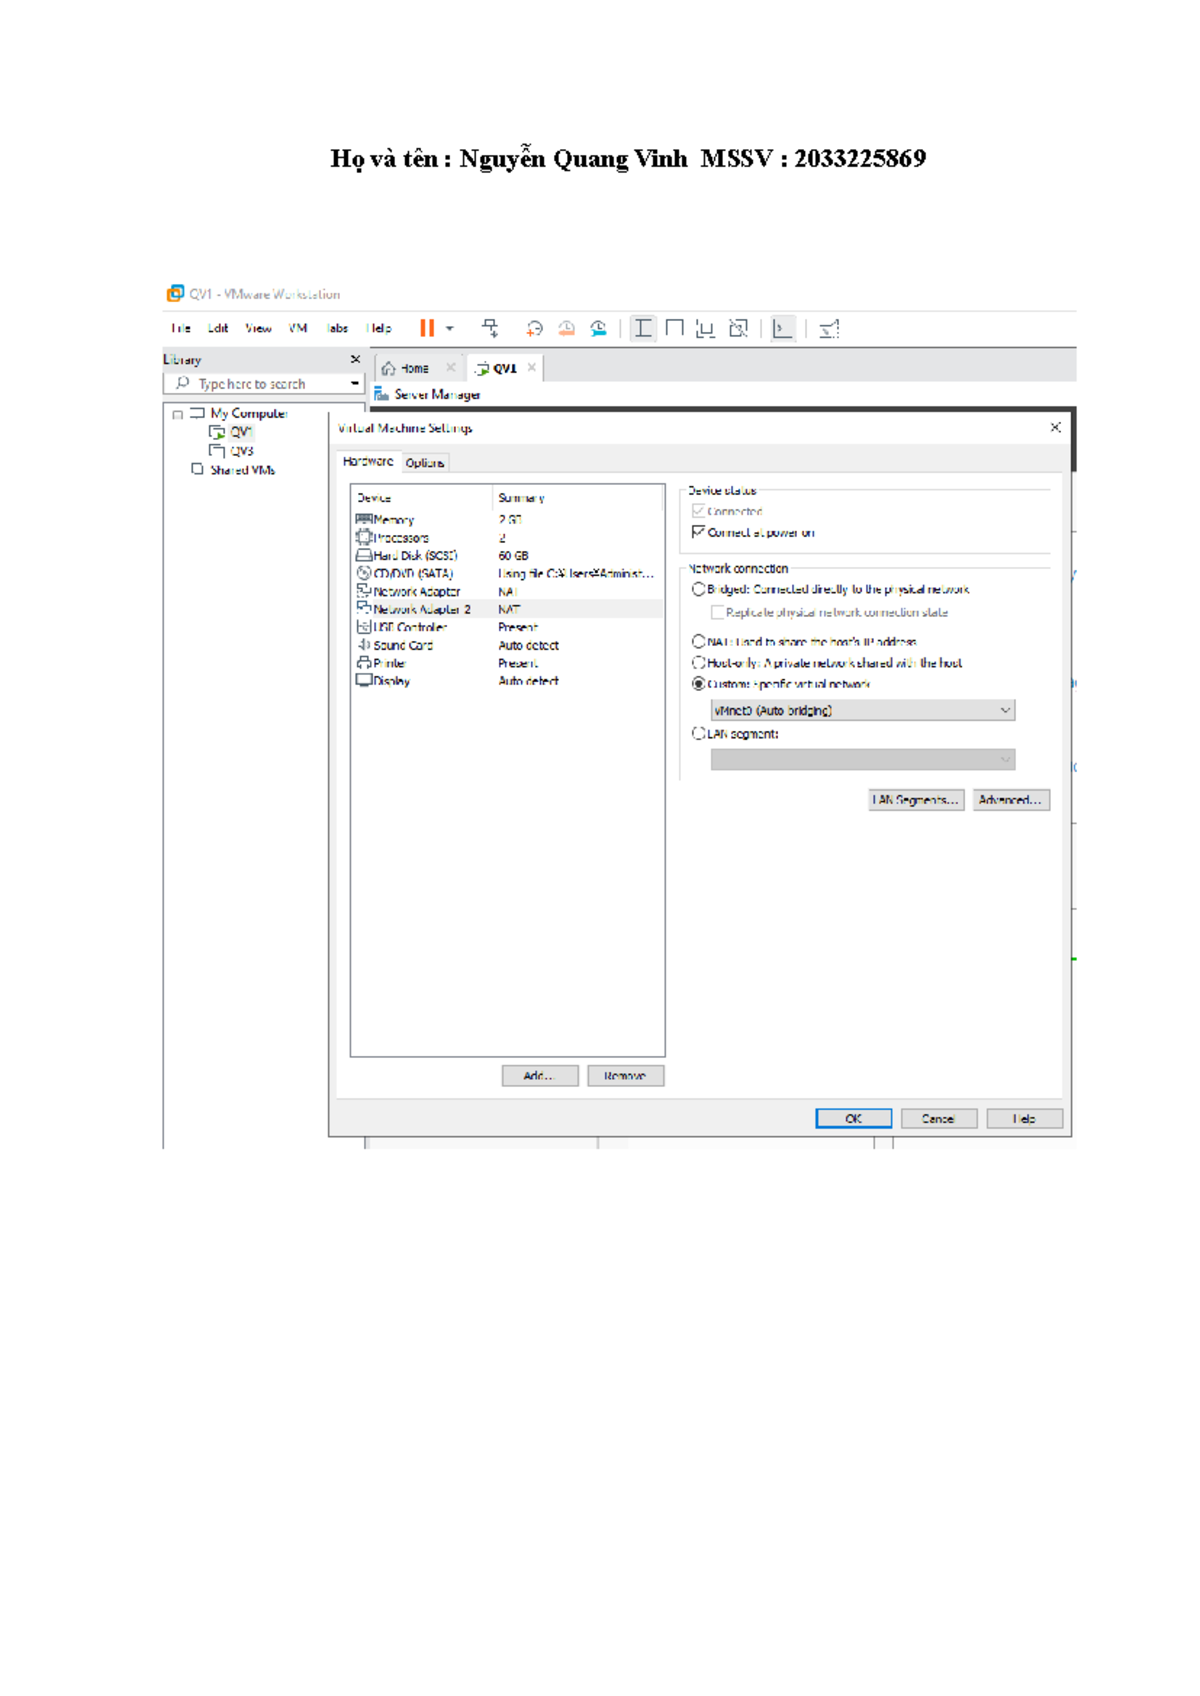Select the Memory device icon
Screen dimensions: 1200x1696
point(364,519)
